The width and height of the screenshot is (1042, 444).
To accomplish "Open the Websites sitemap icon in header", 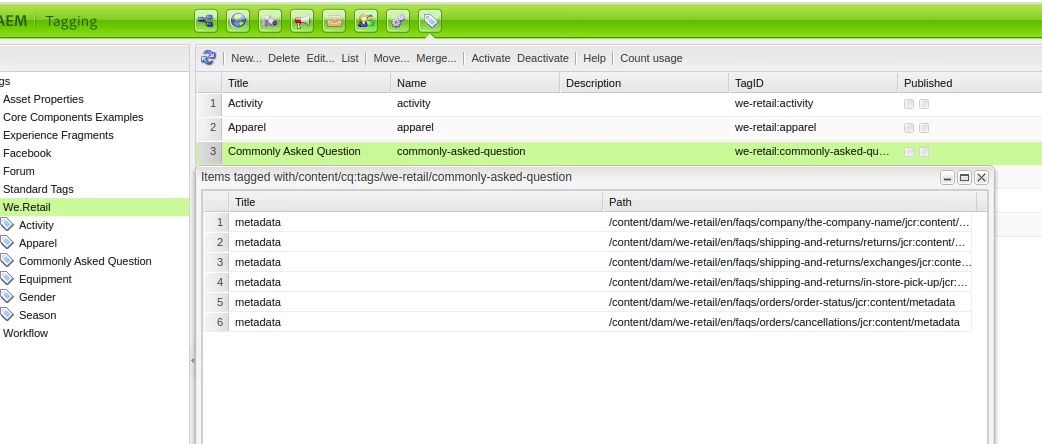I will pyautogui.click(x=206, y=21).
